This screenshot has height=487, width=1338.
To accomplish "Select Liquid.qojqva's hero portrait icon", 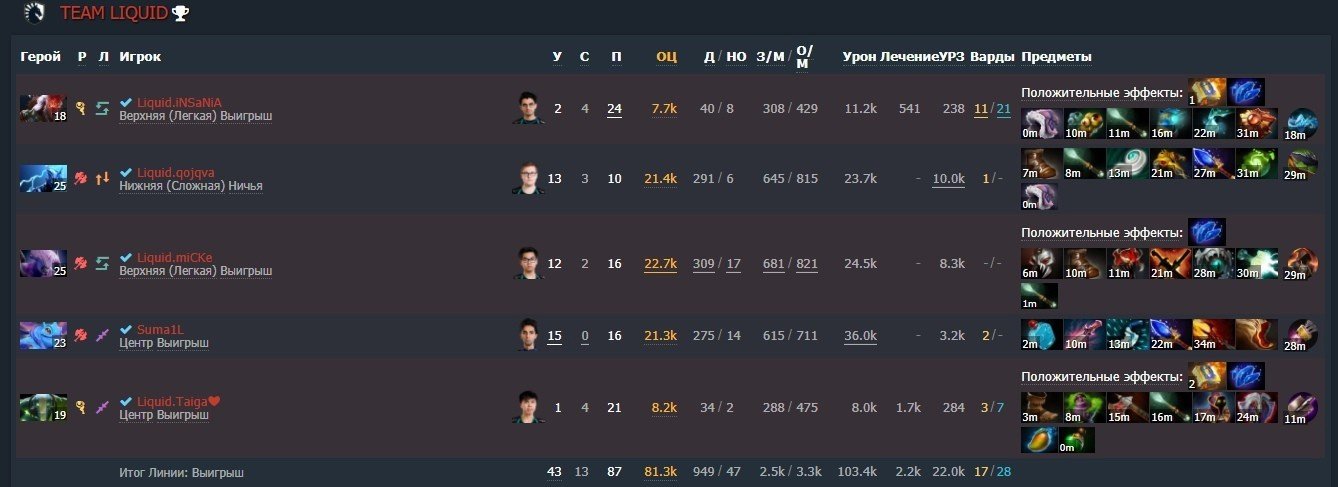I will click(44, 179).
